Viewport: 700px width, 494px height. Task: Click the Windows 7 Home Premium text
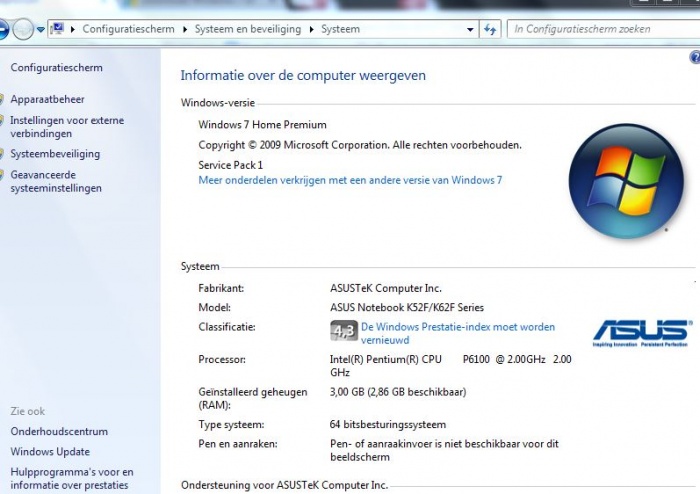click(262, 125)
